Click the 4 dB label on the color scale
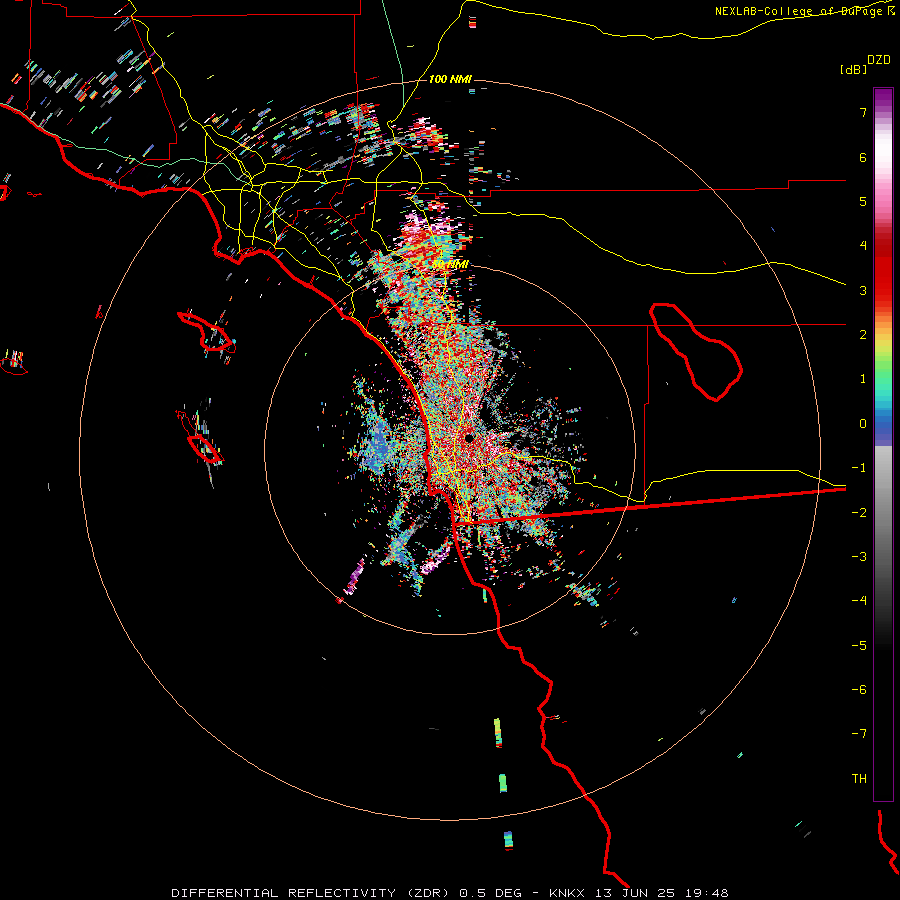The width and height of the screenshot is (900, 900). click(863, 246)
